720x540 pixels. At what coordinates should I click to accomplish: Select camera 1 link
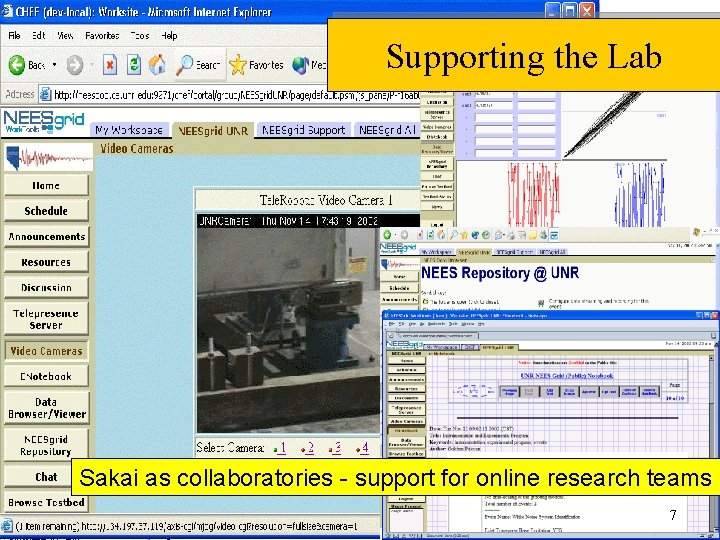[x=281, y=448]
